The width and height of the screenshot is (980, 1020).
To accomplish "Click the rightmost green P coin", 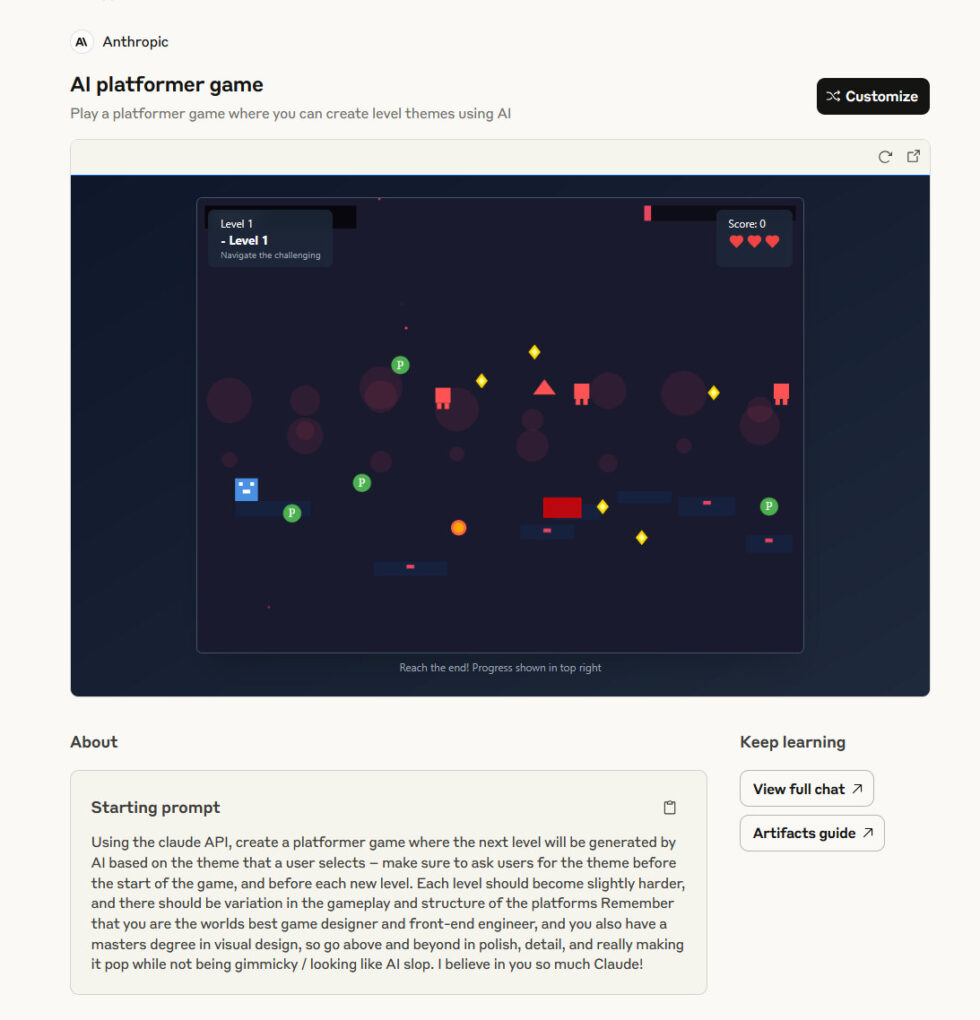I will [769, 506].
